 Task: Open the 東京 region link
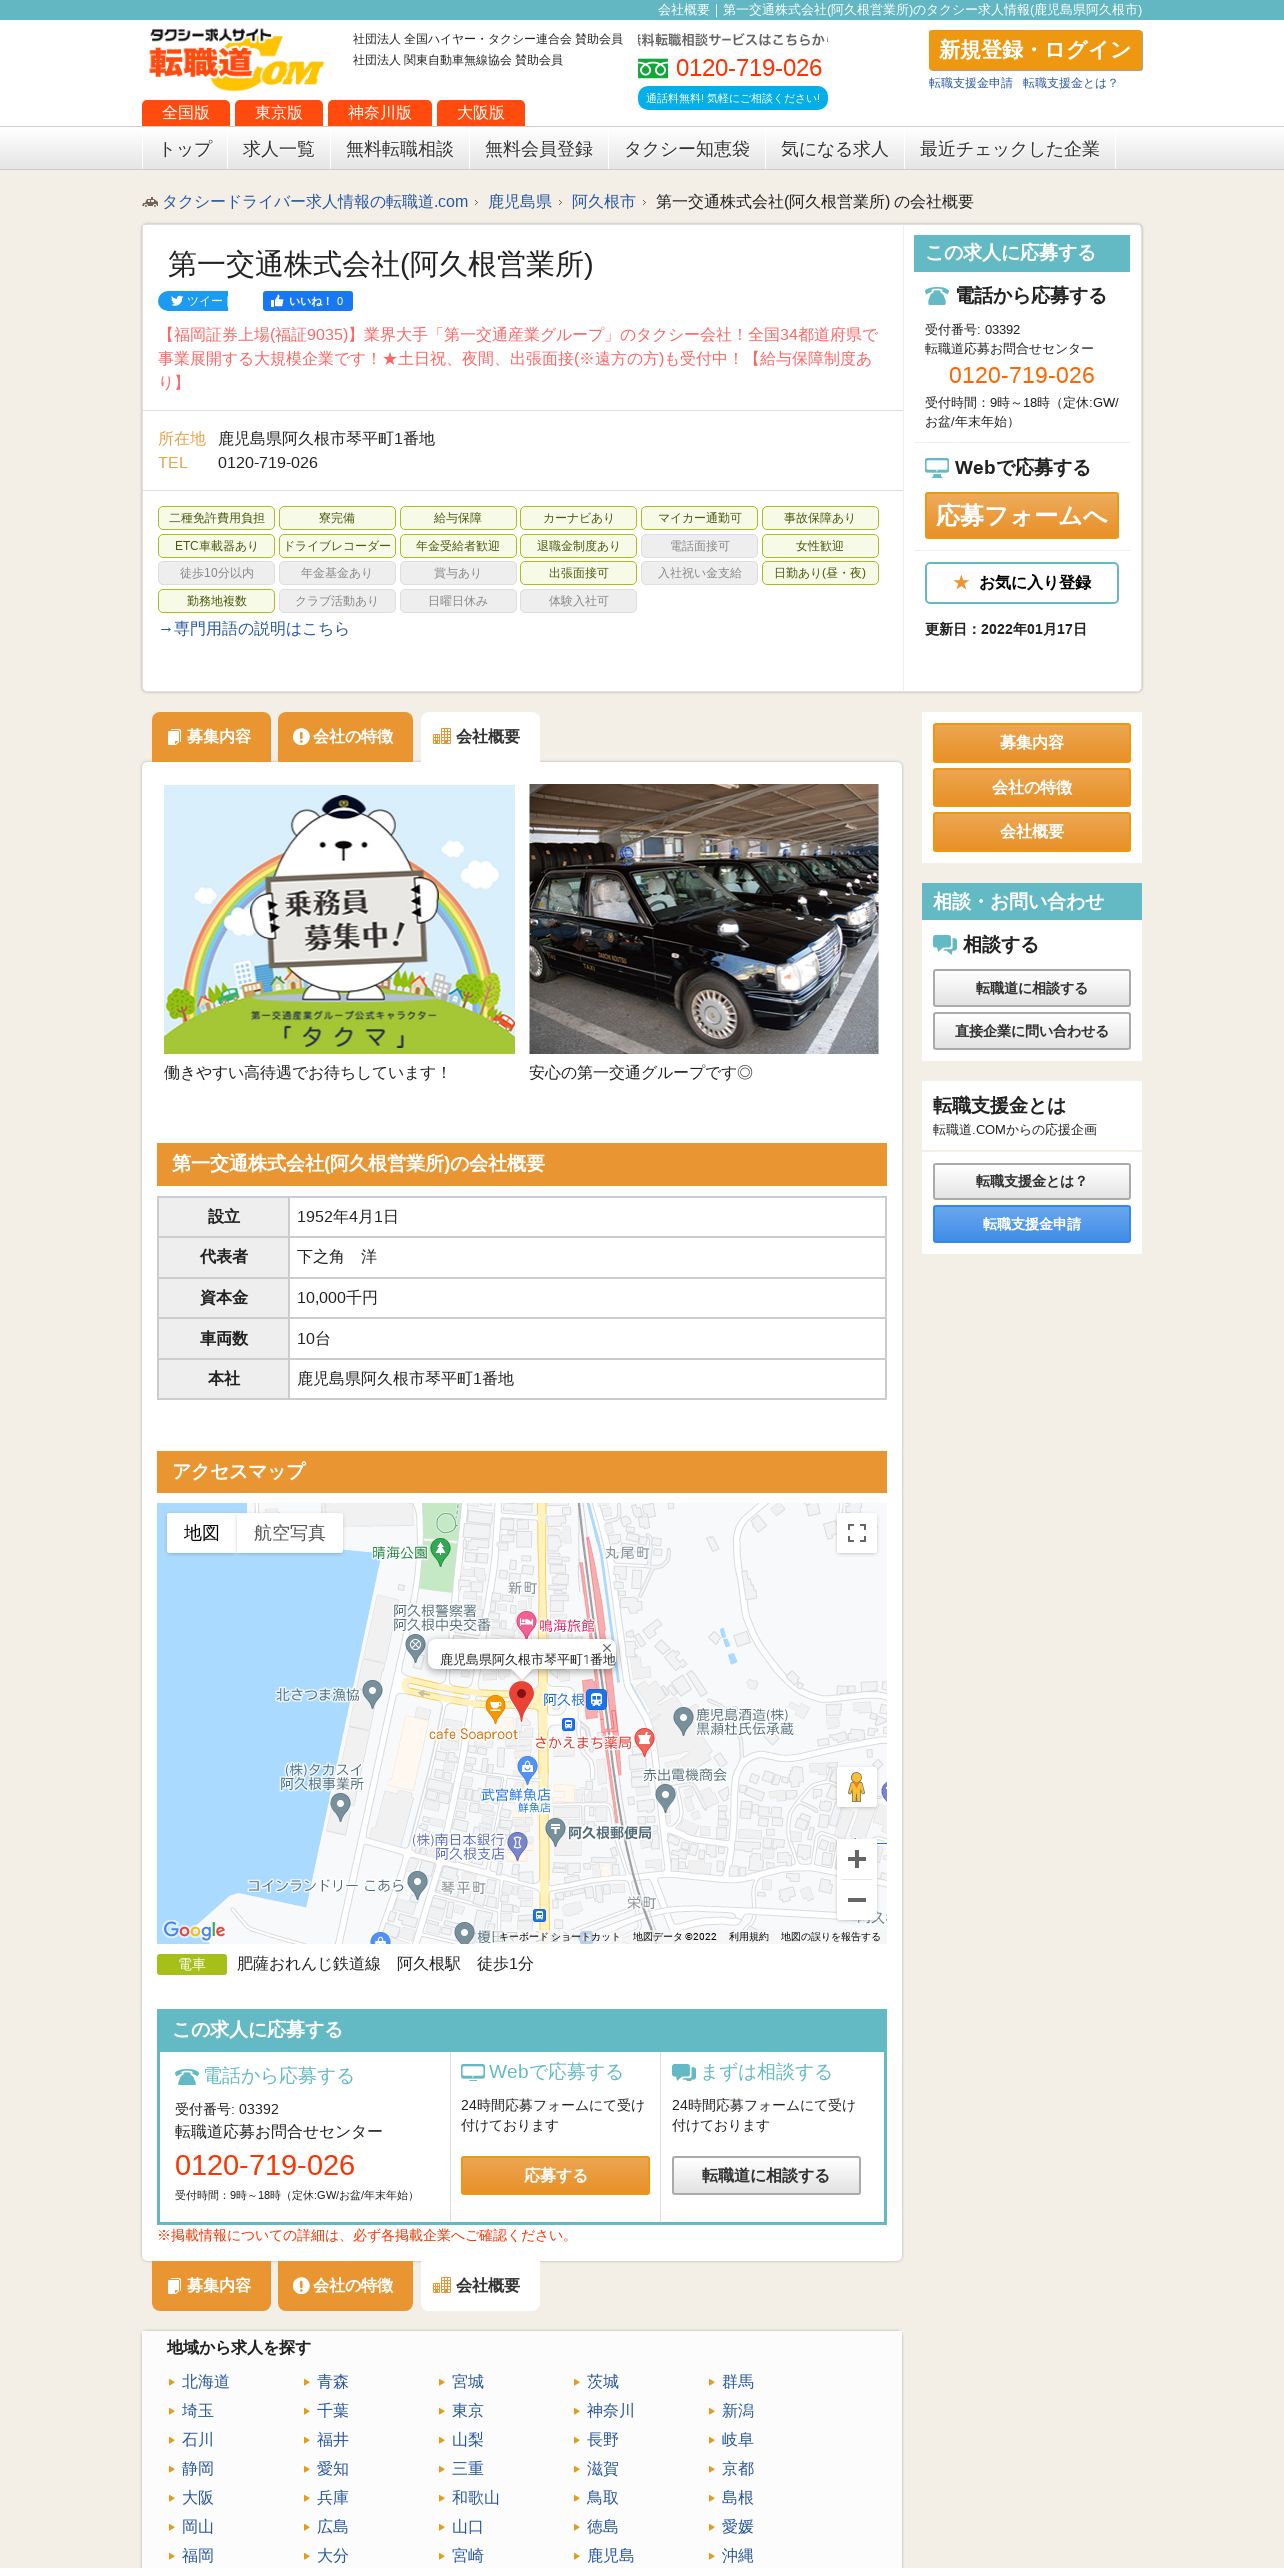[467, 2411]
